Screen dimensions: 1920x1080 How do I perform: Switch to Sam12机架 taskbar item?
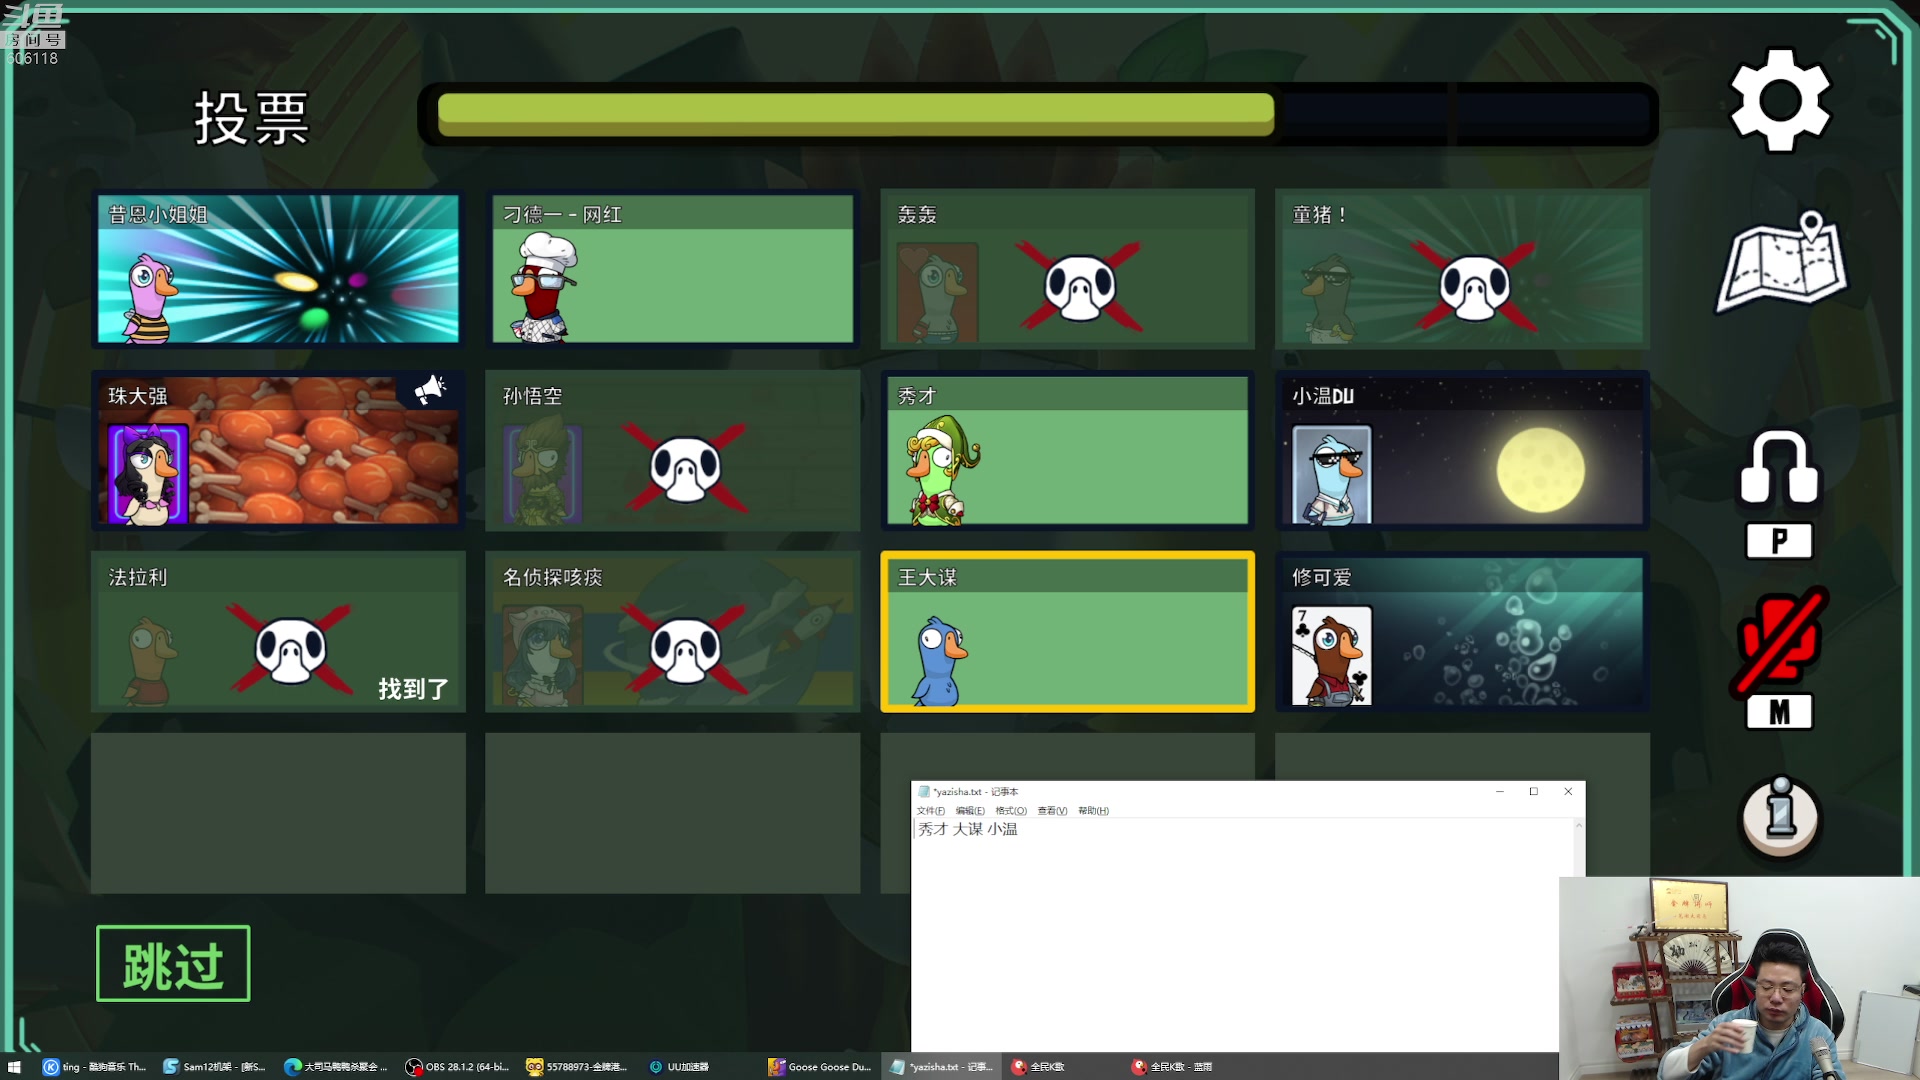(215, 1067)
